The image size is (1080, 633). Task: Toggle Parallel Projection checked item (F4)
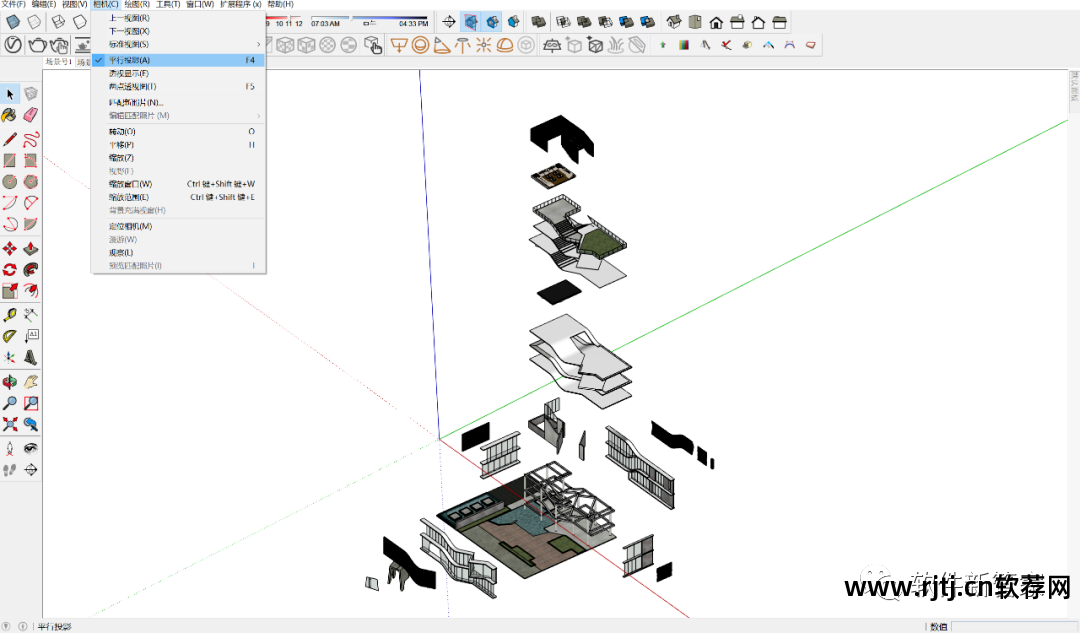tap(178, 60)
